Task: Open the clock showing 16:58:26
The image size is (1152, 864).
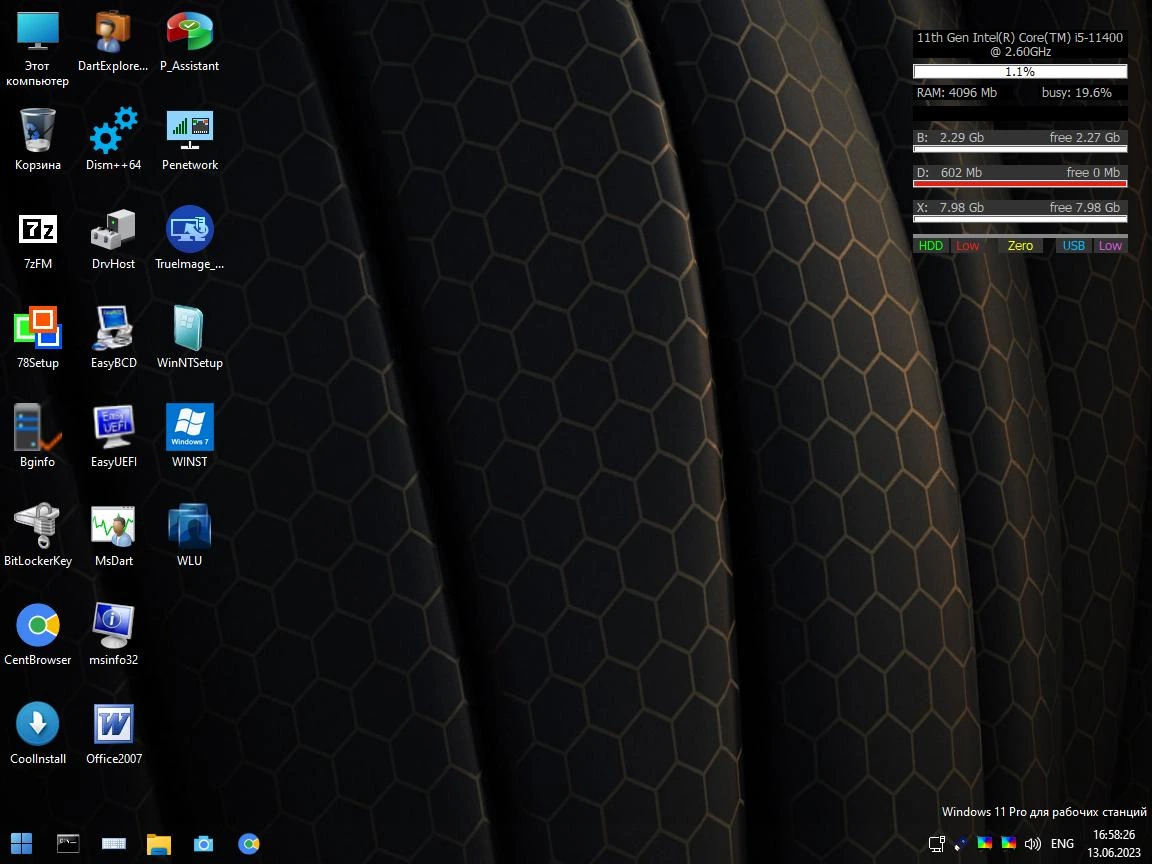Action: click(x=1114, y=835)
